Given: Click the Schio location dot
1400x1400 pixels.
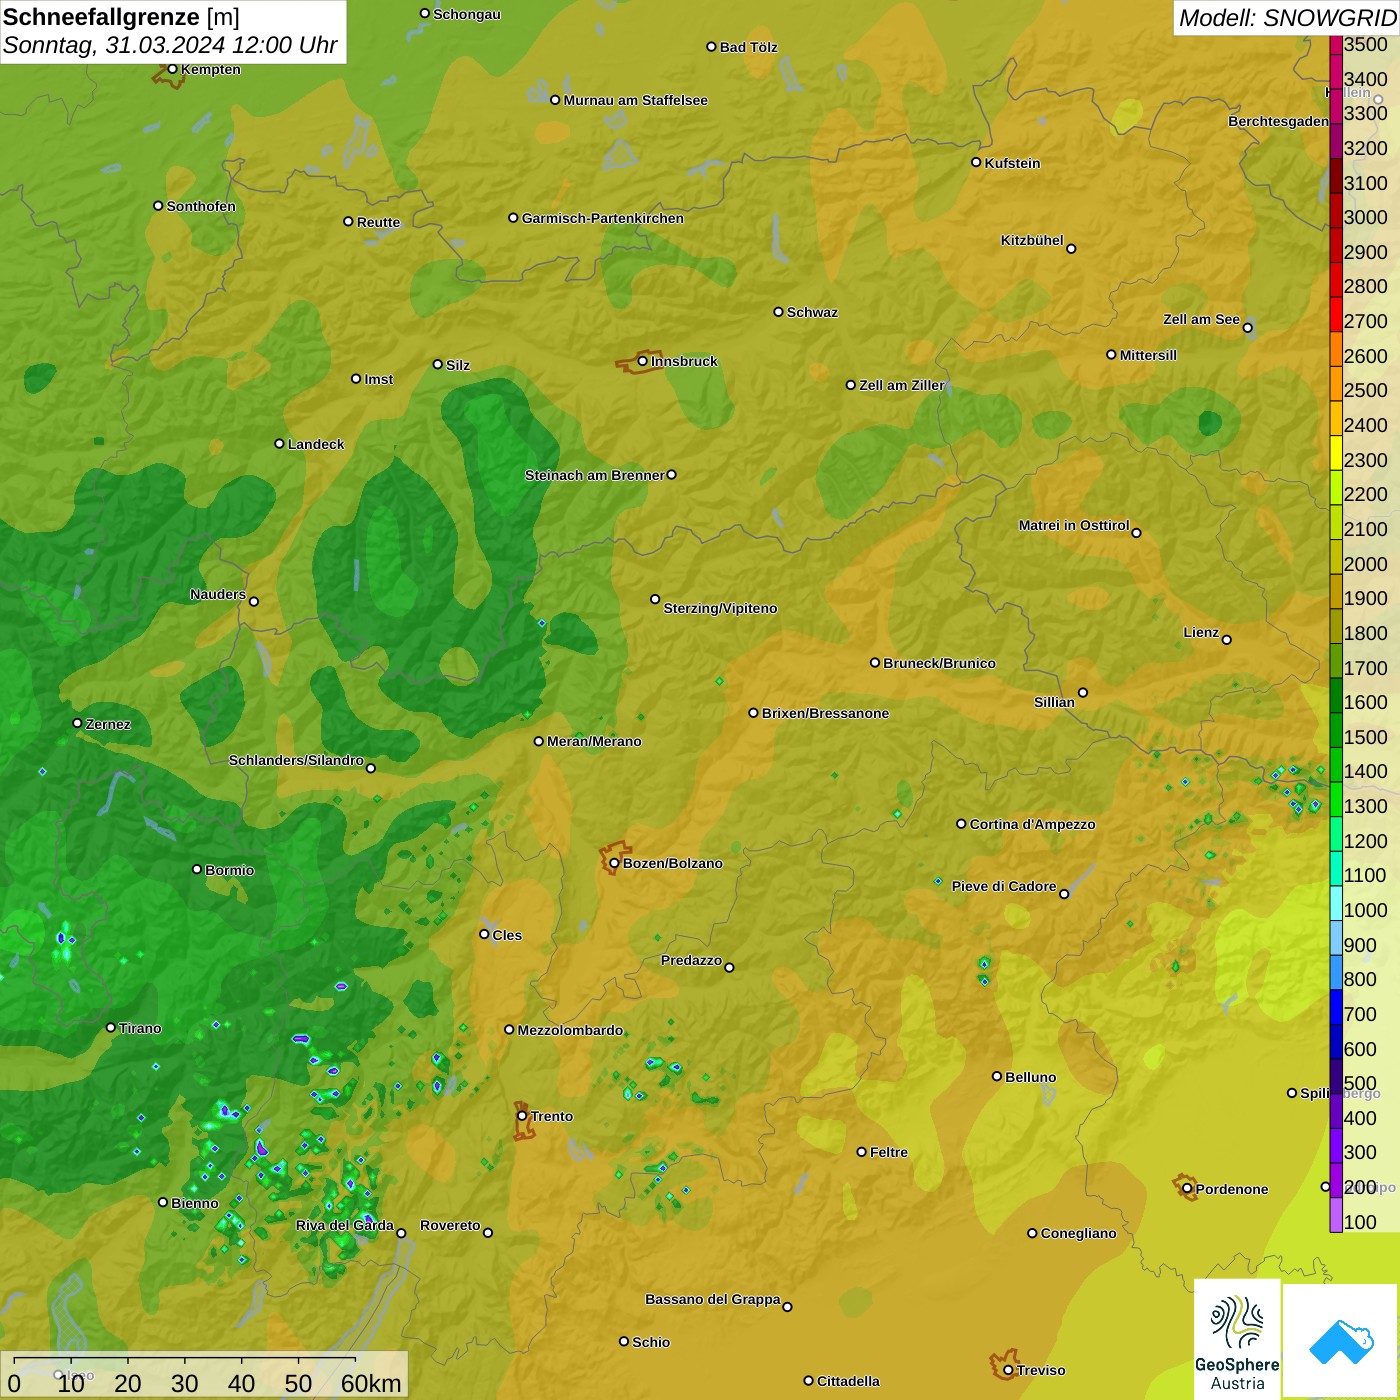Looking at the screenshot, I should [x=624, y=1341].
